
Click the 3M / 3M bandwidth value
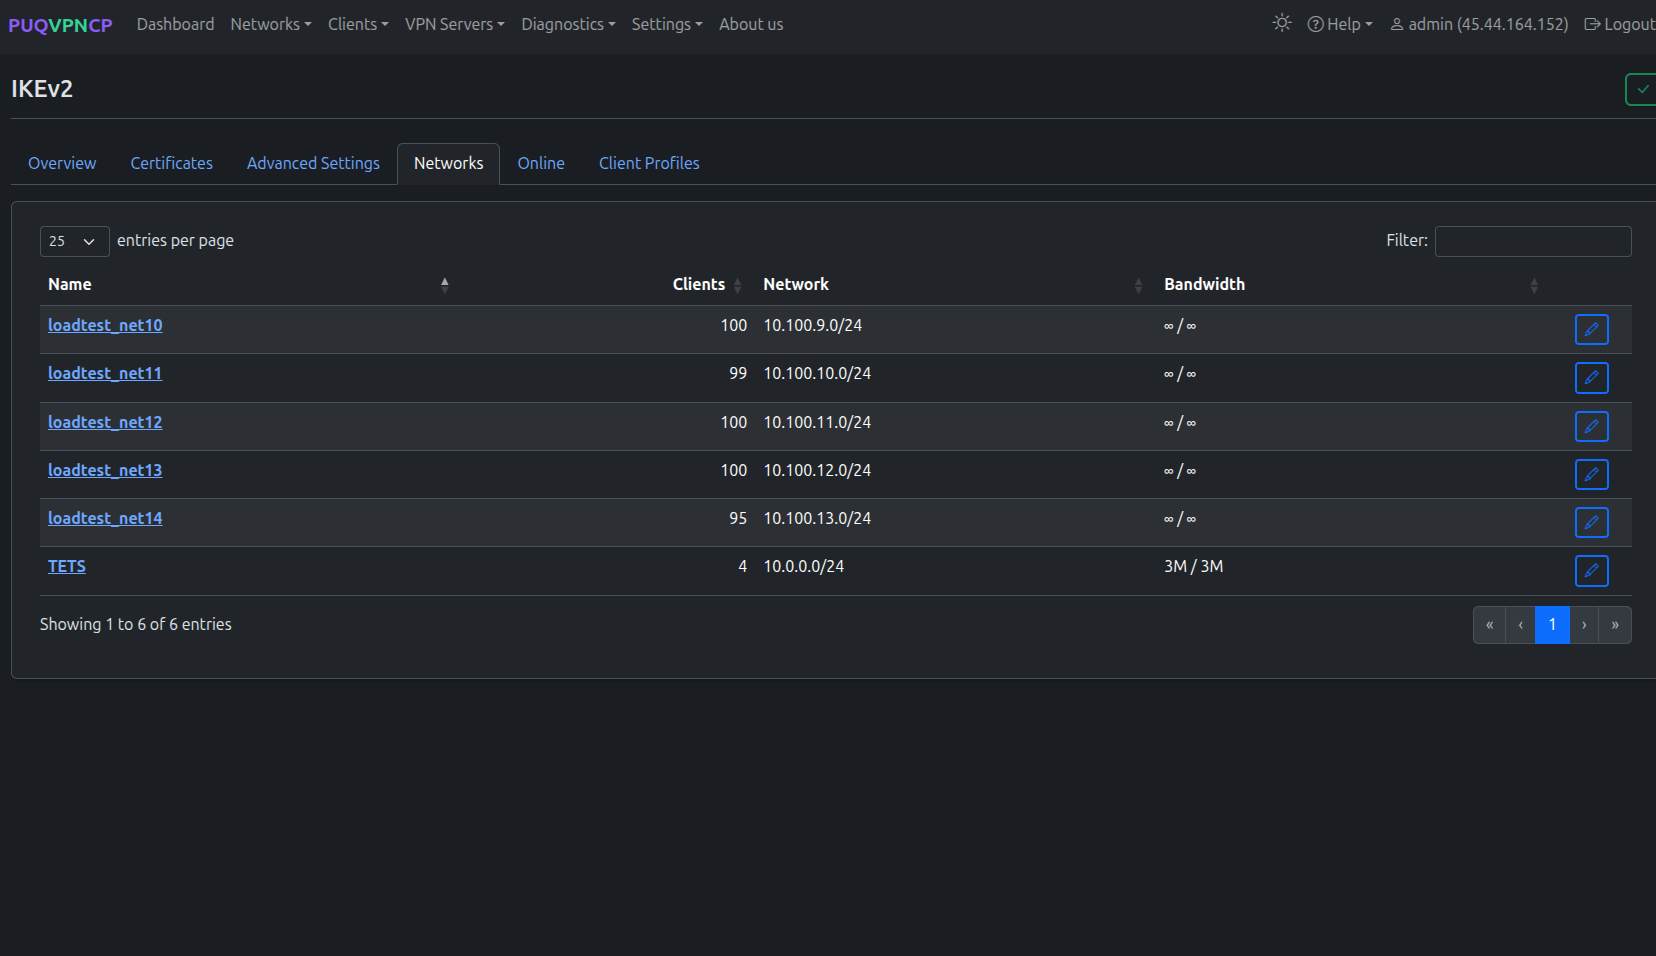click(1194, 566)
